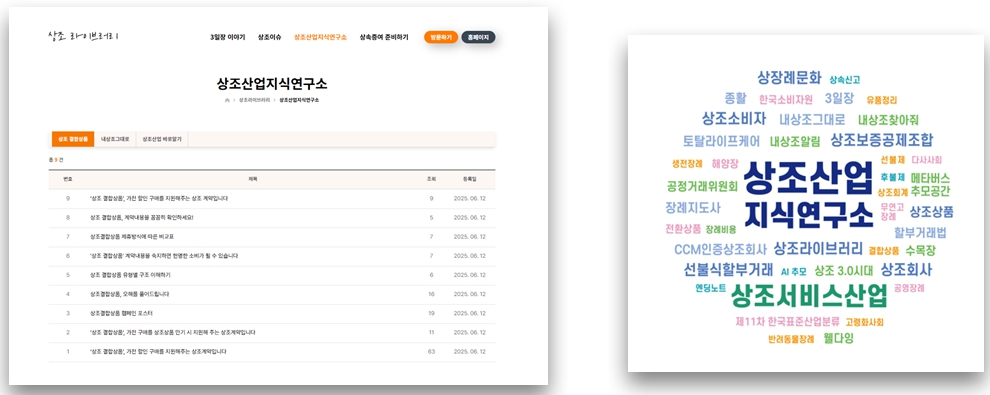The width and height of the screenshot is (990, 395).
Task: Click the 번호 column header
Action: tap(68, 179)
